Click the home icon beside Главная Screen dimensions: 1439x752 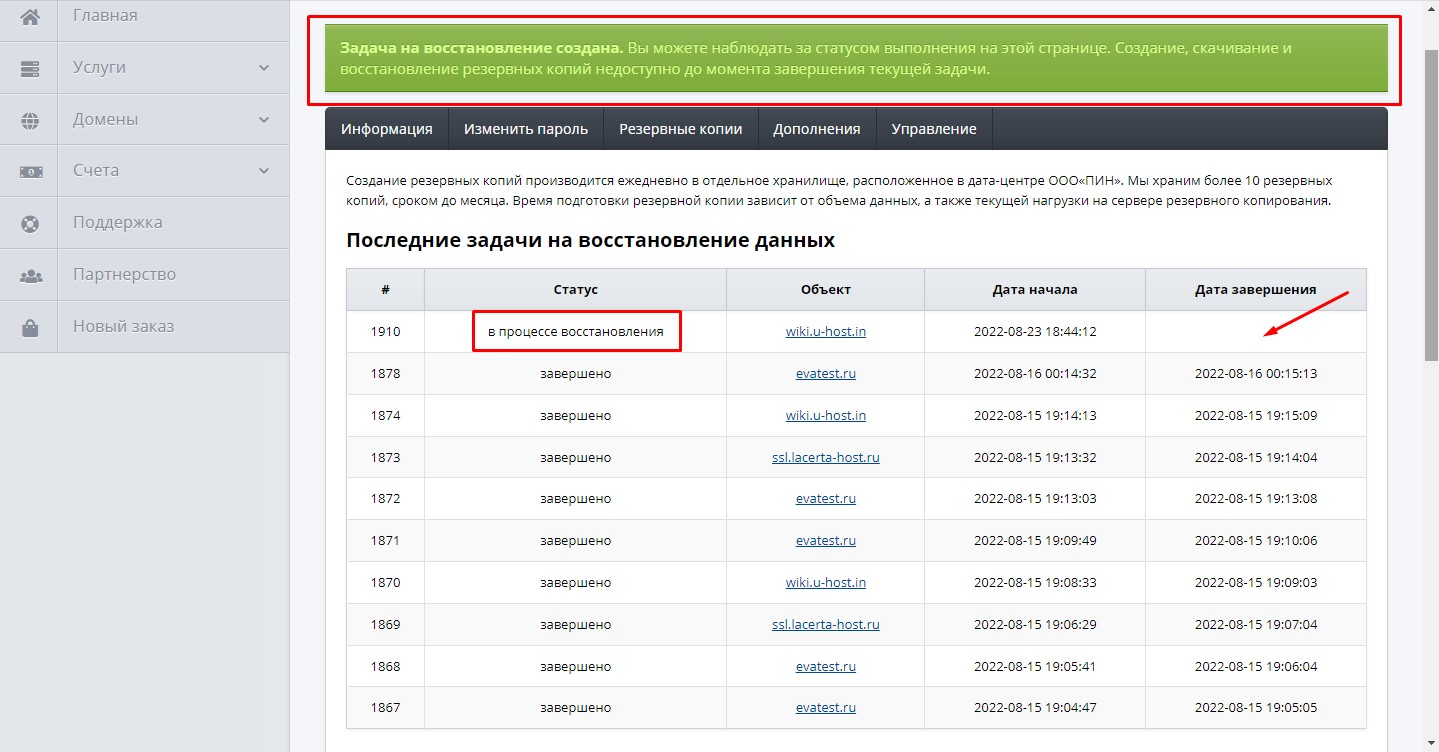pos(30,16)
